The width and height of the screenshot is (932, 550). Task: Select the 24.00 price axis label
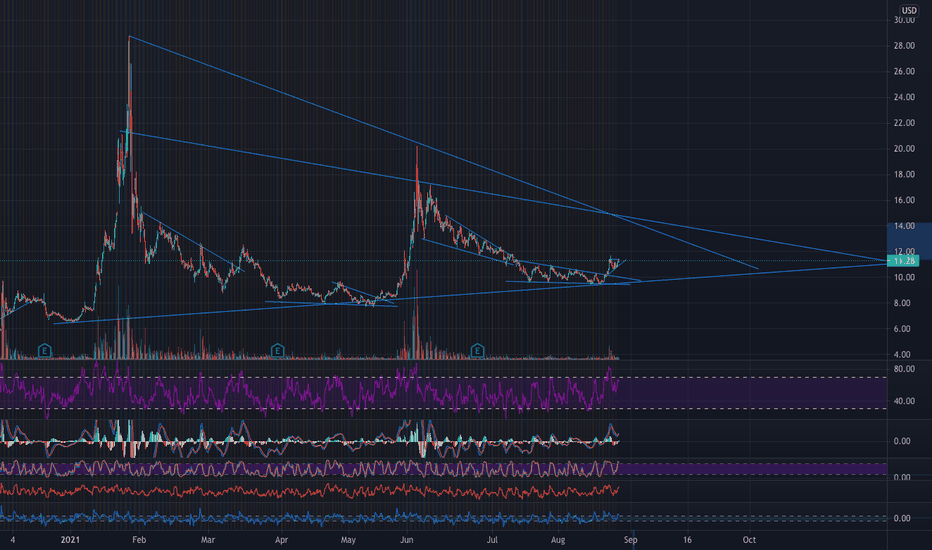[904, 98]
